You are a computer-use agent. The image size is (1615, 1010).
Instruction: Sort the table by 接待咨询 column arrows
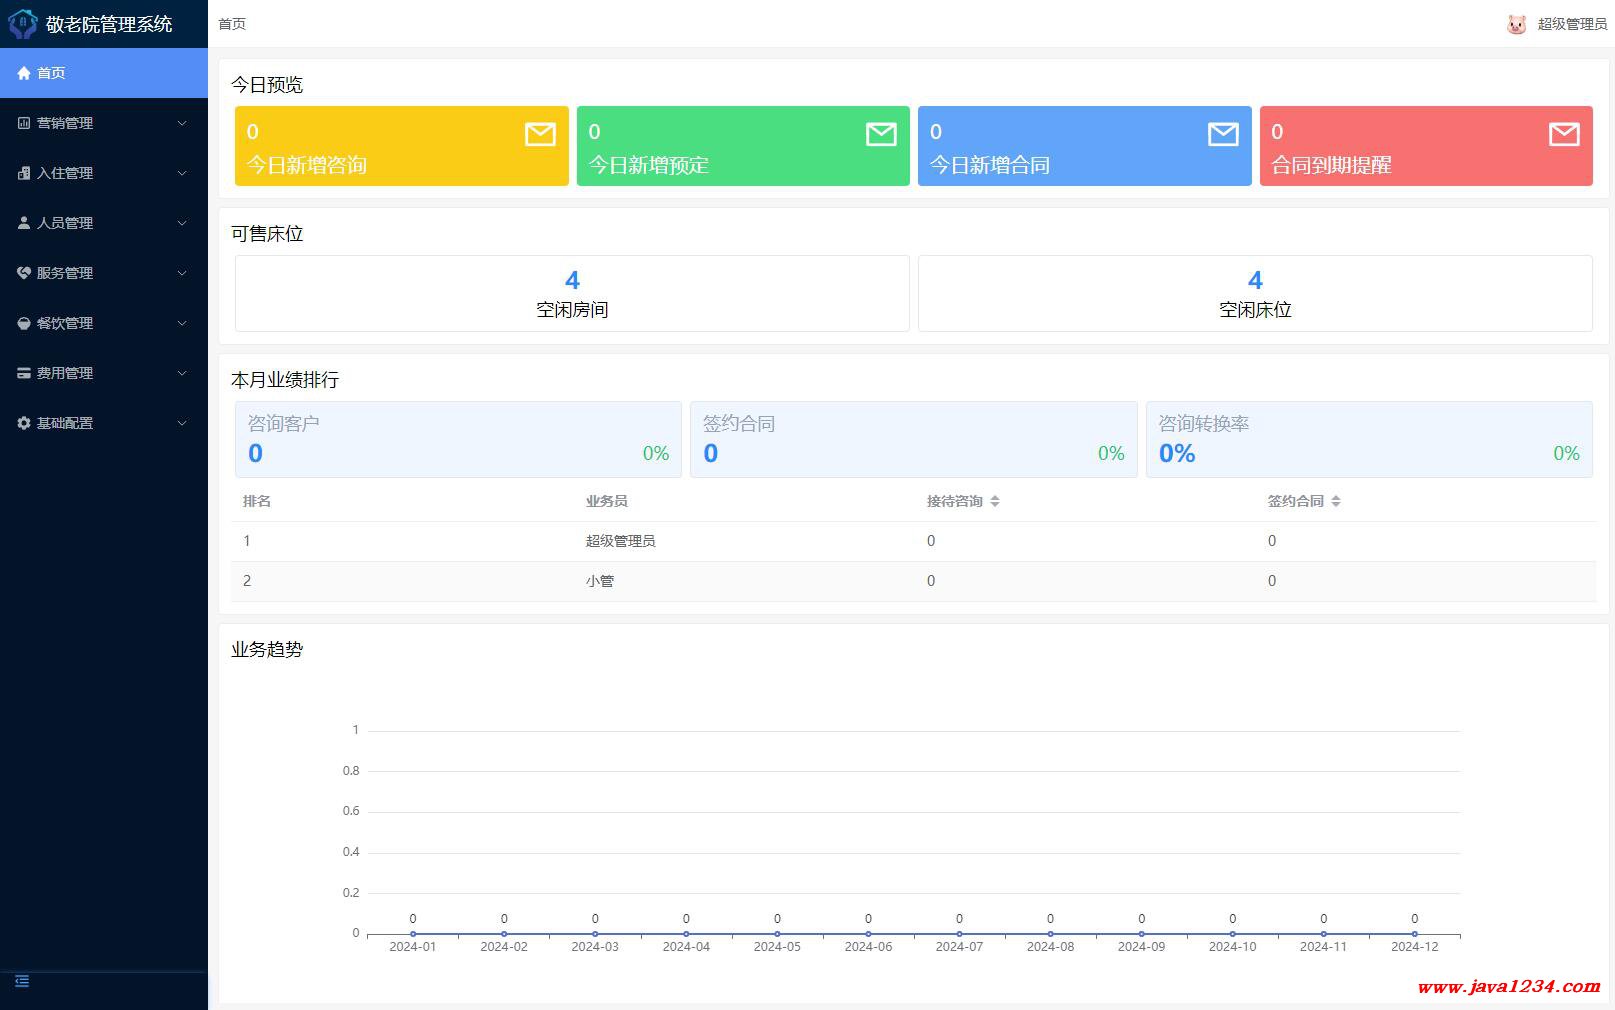click(x=995, y=501)
